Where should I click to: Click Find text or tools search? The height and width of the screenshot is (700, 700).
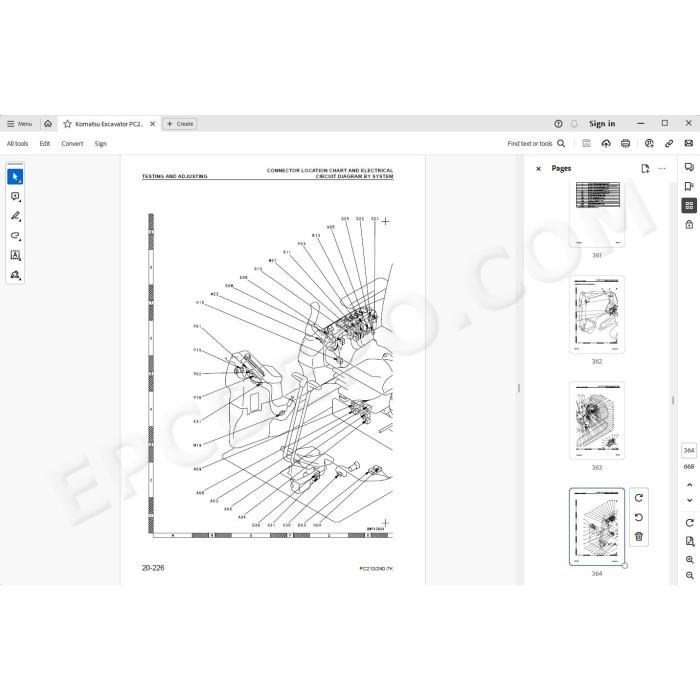(x=536, y=143)
